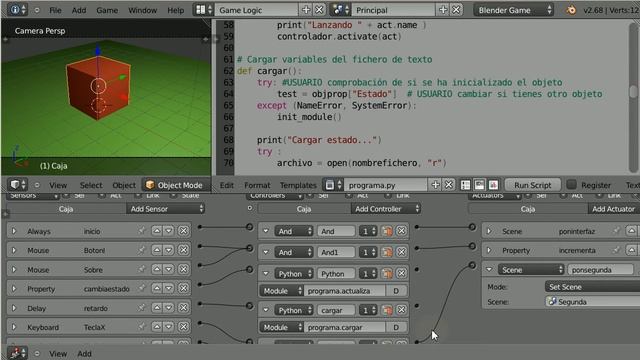The image size is (640, 360).
Task: Delete the Always inicio sensor
Action: (183, 231)
